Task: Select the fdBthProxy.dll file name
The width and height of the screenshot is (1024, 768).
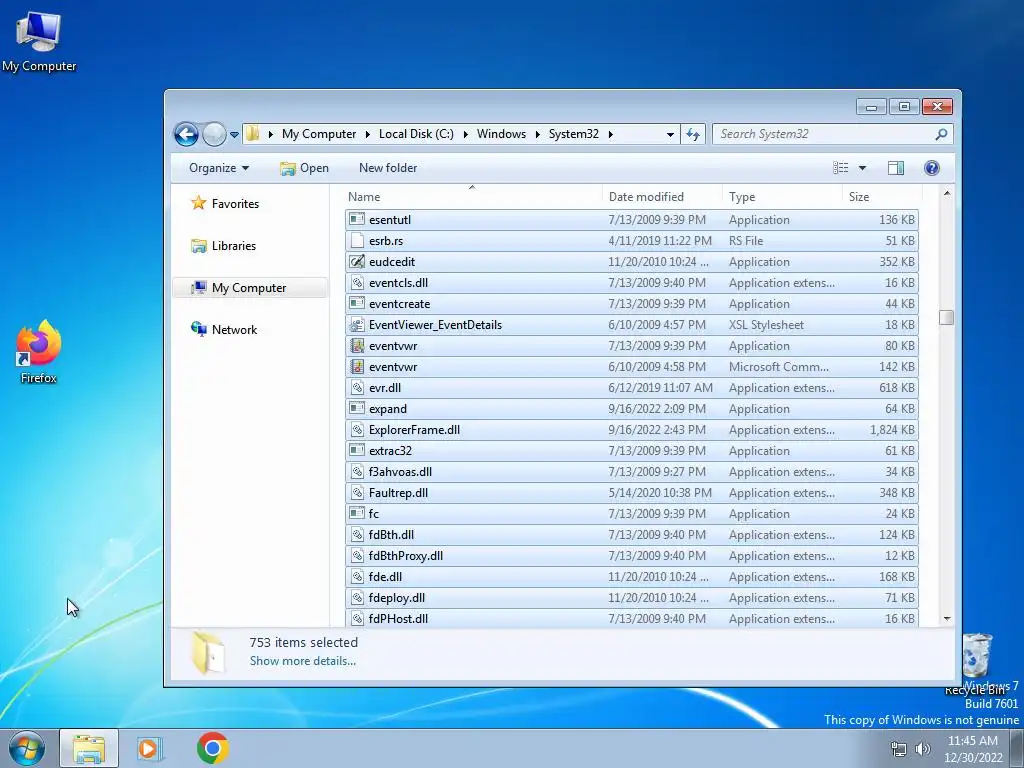Action: (406, 556)
